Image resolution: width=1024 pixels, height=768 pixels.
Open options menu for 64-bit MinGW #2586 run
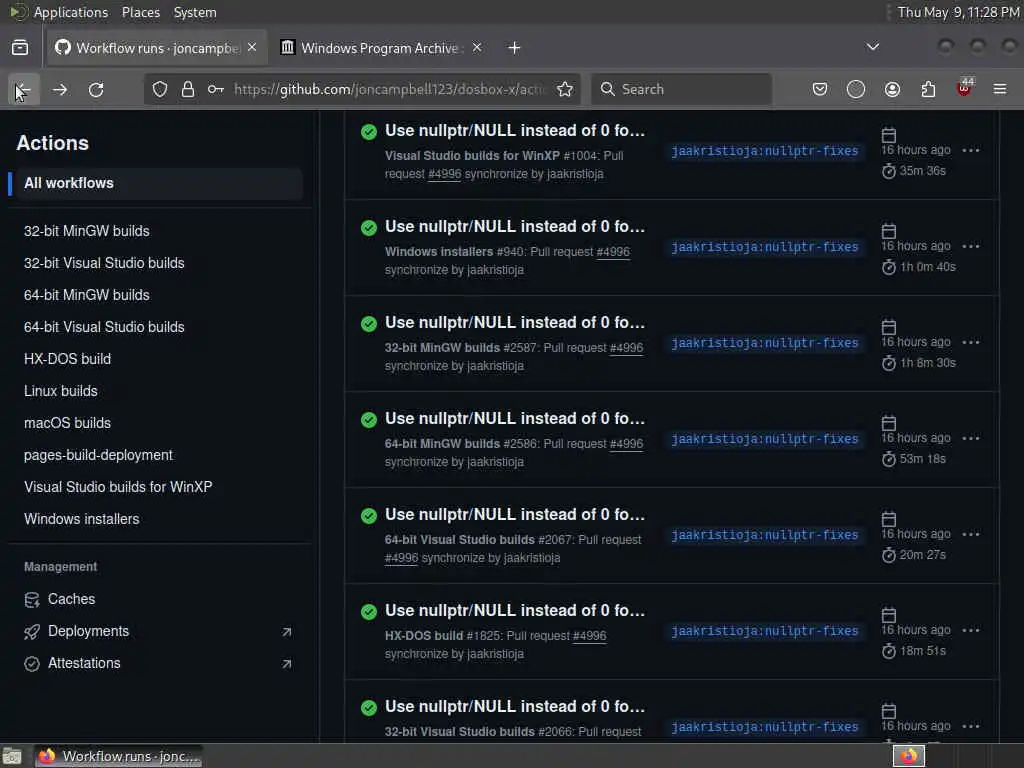[x=971, y=438]
